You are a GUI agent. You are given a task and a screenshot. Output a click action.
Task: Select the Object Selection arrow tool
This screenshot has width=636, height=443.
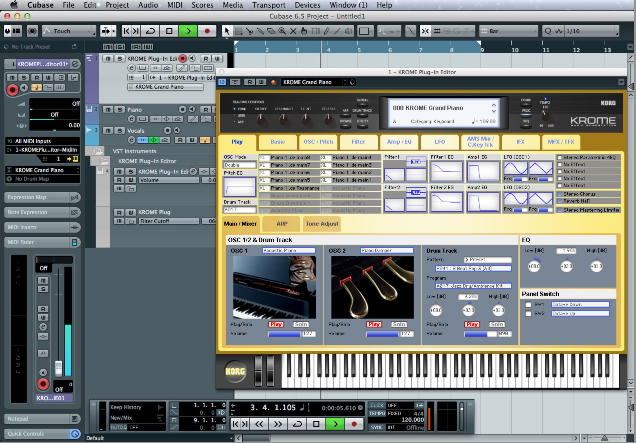click(x=227, y=31)
